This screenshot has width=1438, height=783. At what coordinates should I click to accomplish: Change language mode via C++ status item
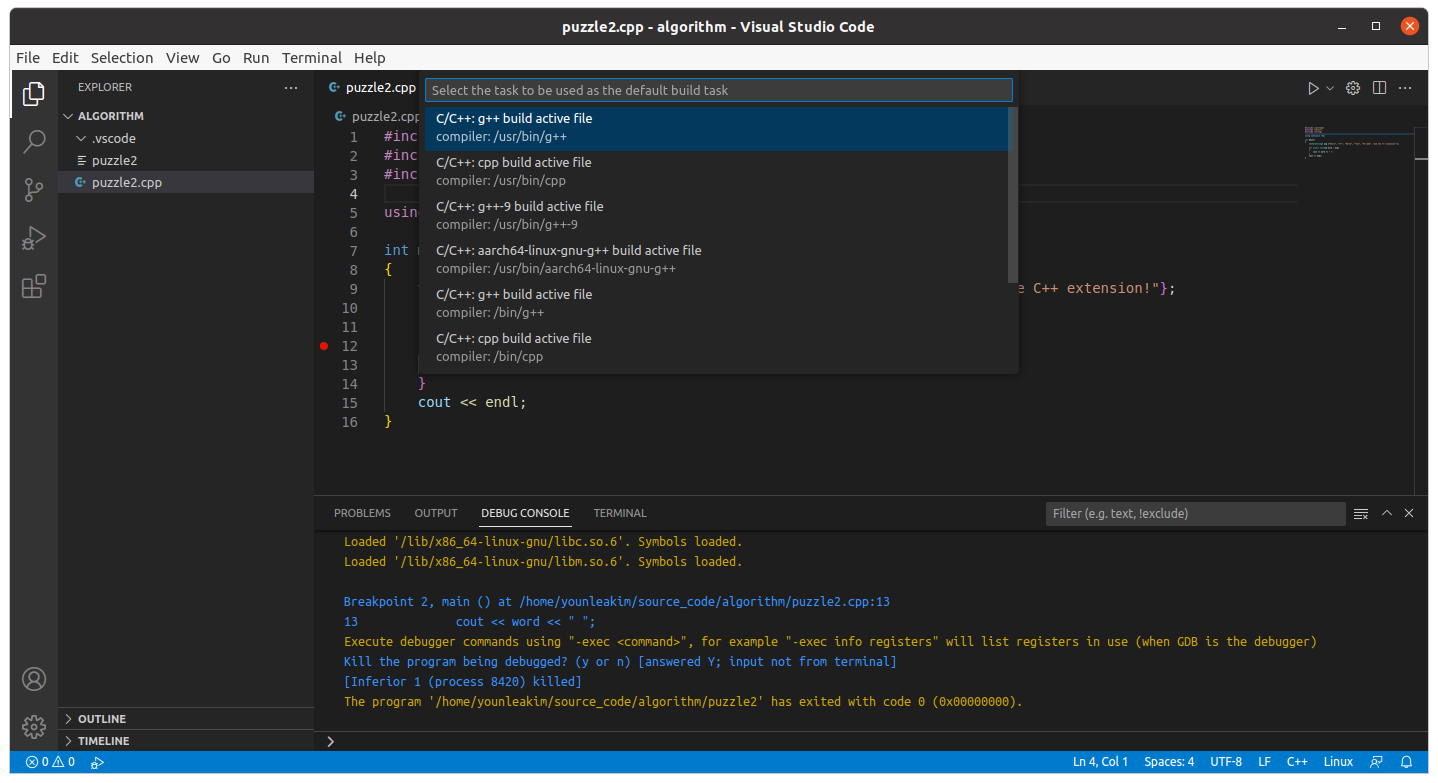1297,762
